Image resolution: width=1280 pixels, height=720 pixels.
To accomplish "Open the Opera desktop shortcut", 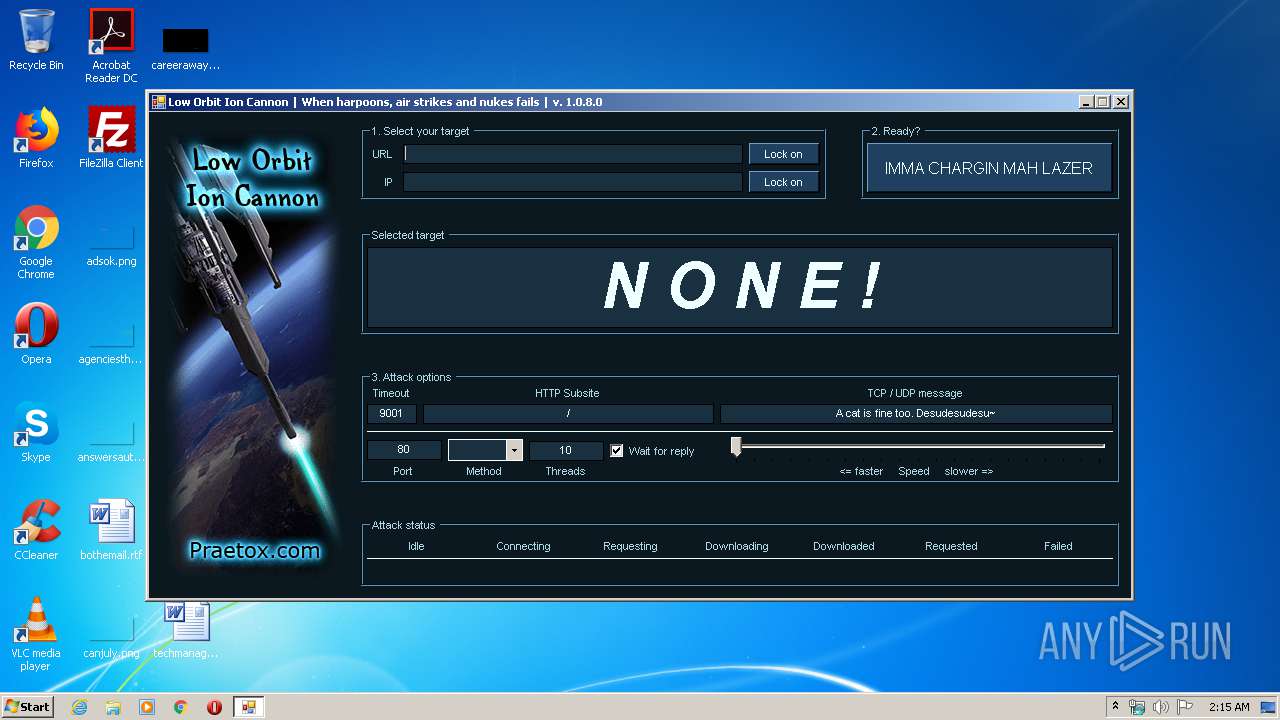I will [36, 334].
